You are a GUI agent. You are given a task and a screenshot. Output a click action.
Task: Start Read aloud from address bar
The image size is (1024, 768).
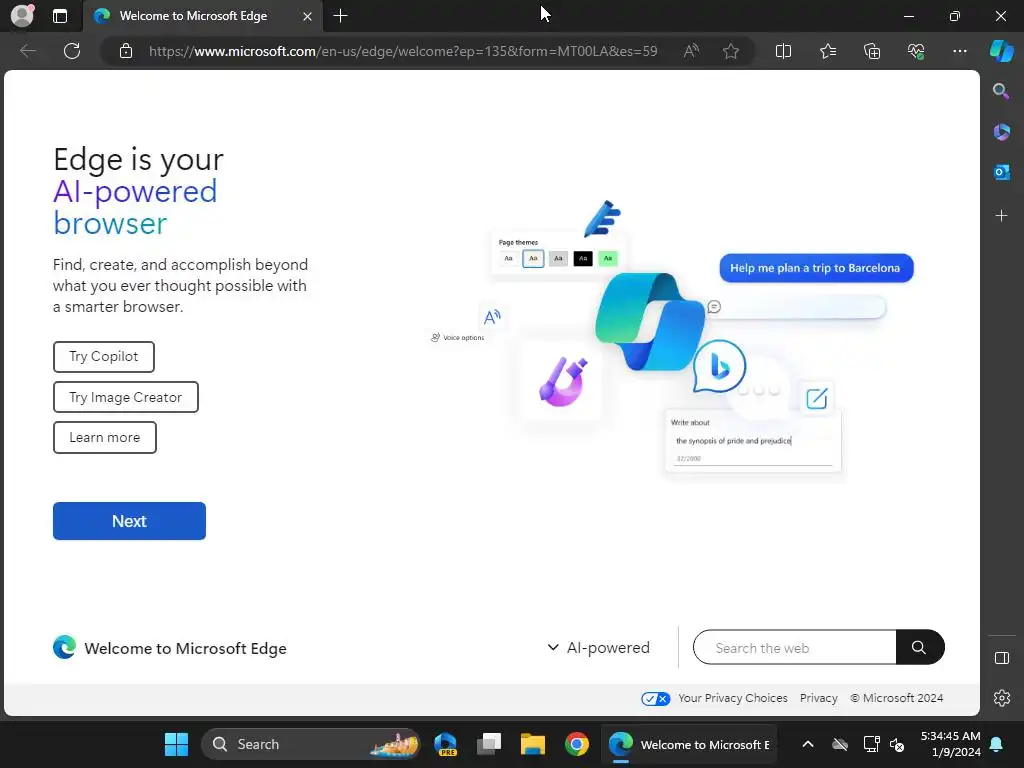(691, 51)
